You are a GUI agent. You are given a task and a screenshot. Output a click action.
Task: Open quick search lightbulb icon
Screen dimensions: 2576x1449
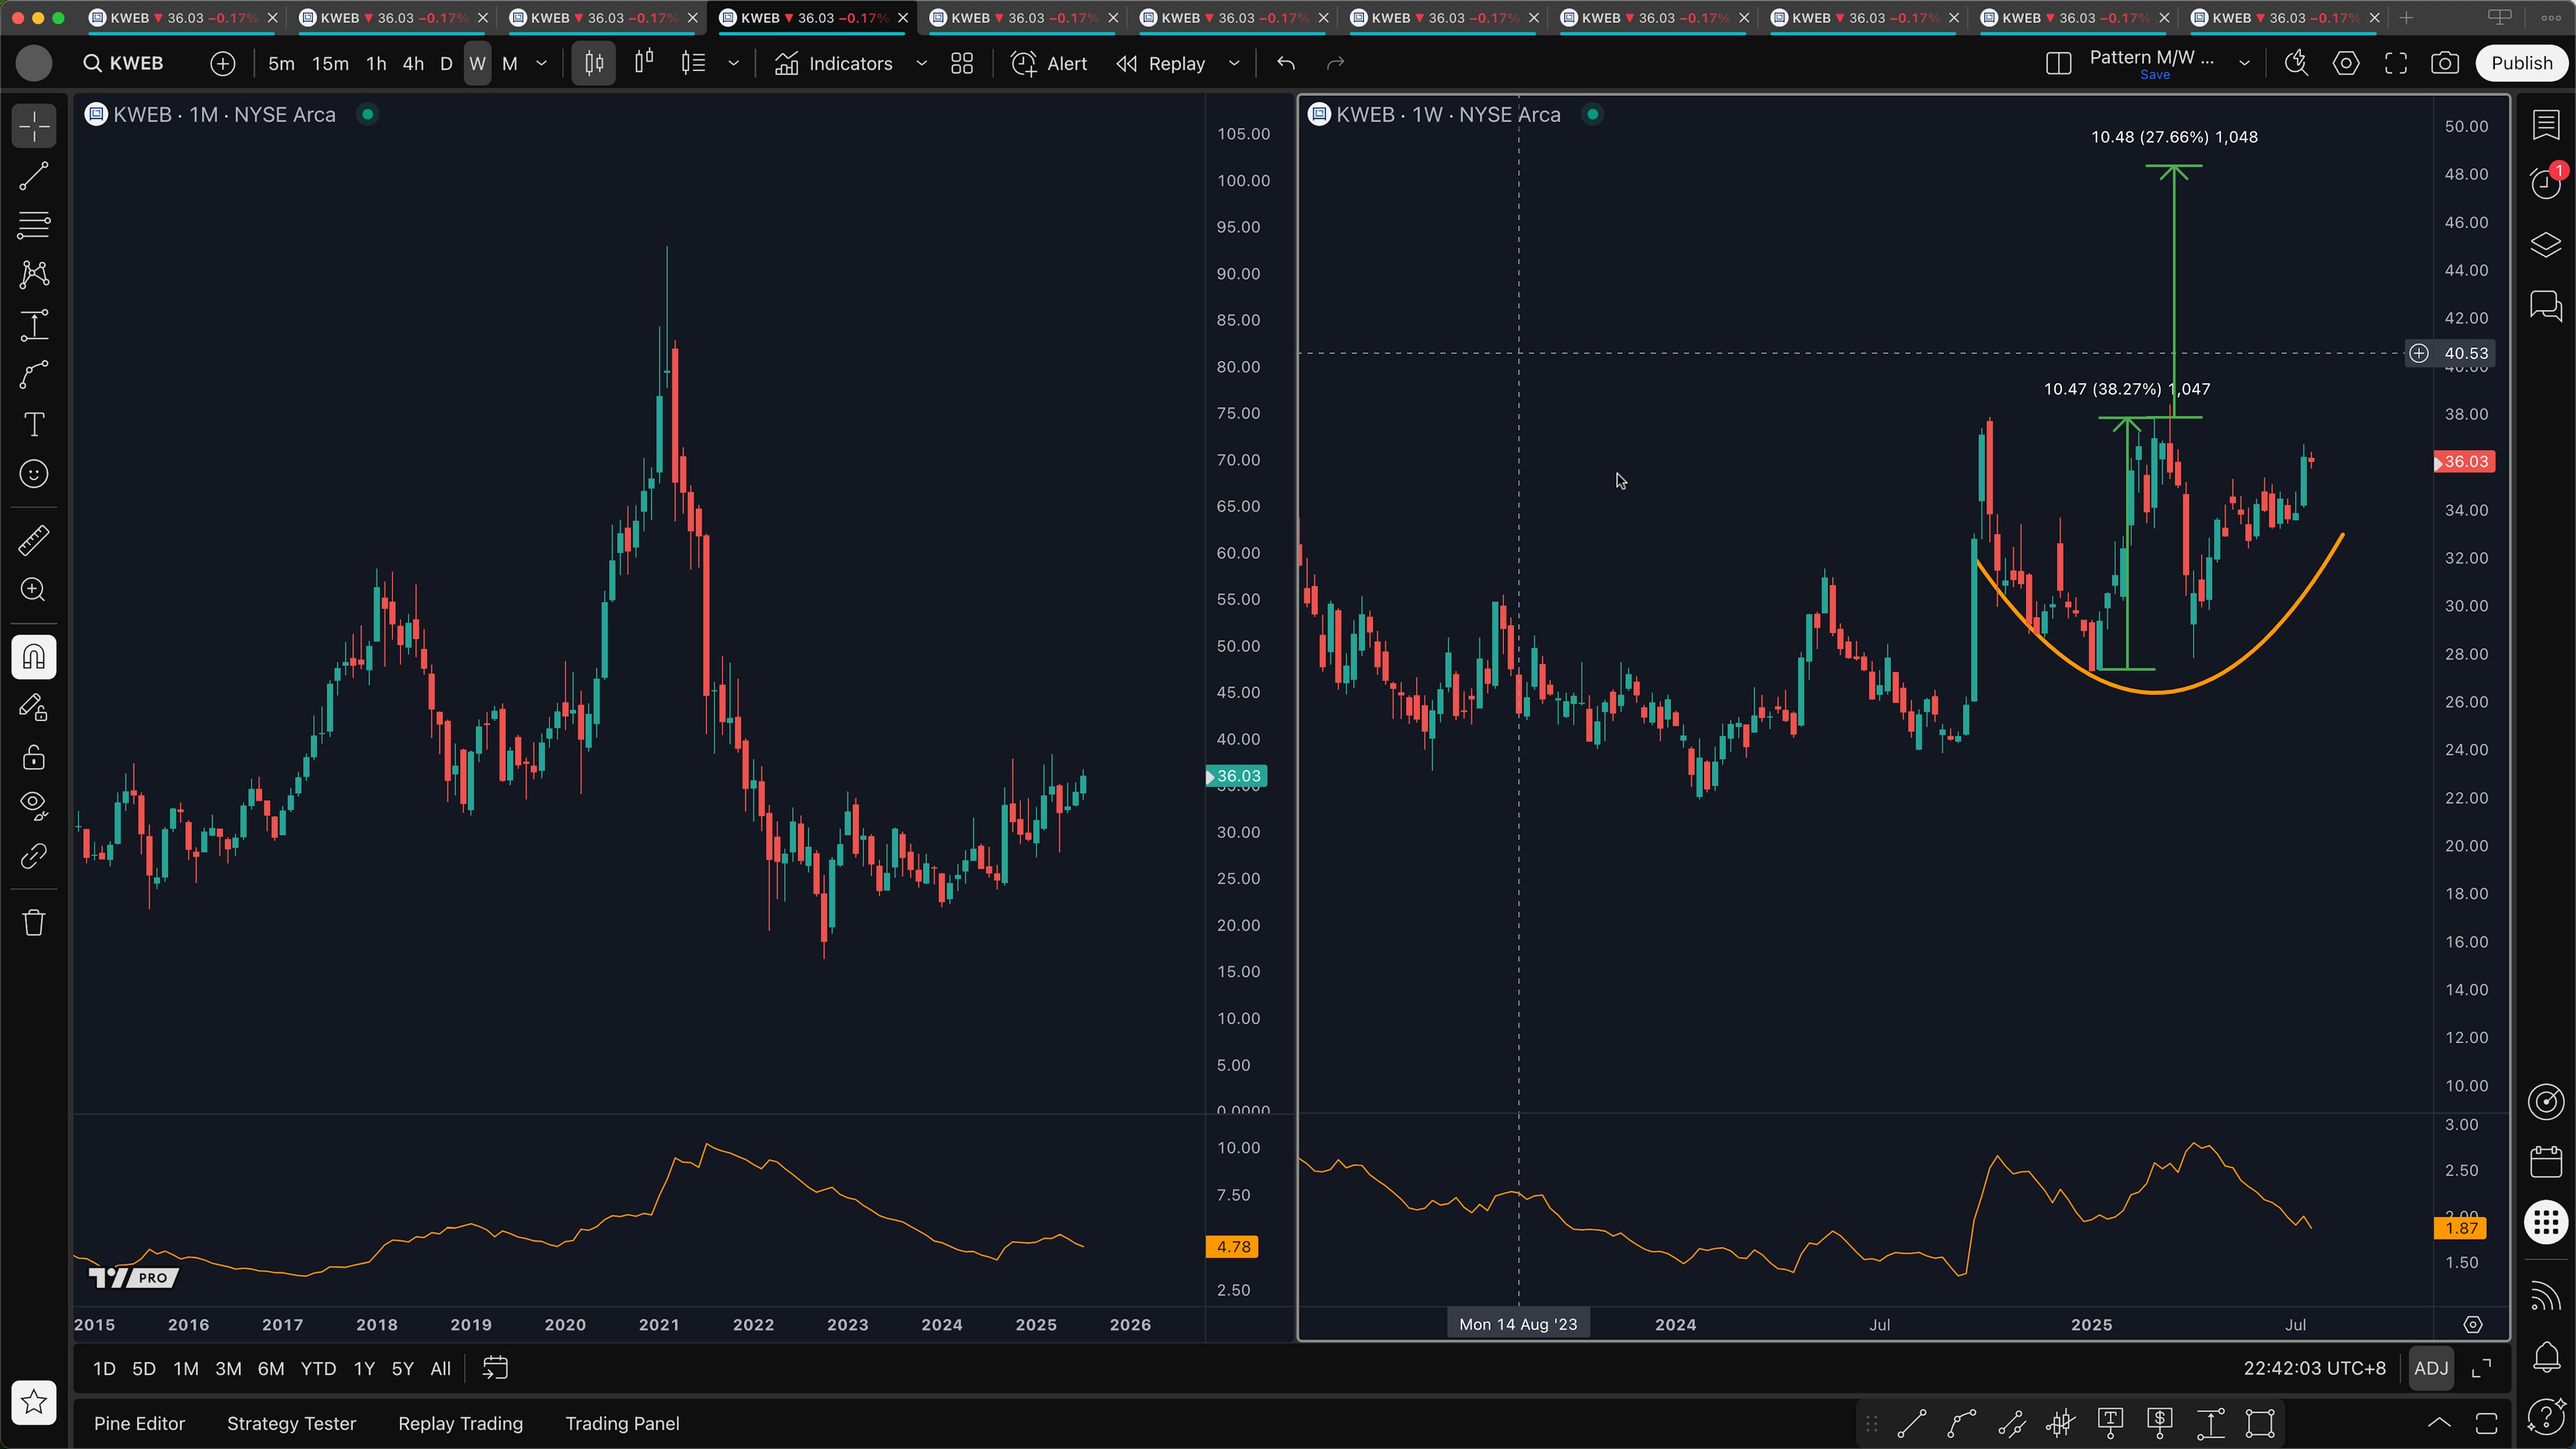pos(2296,63)
